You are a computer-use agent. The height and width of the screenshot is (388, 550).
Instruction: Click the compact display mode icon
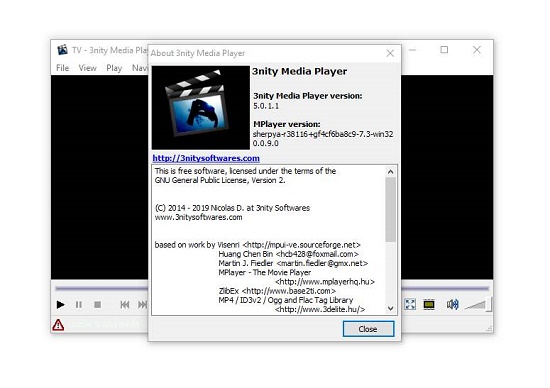click(x=429, y=304)
